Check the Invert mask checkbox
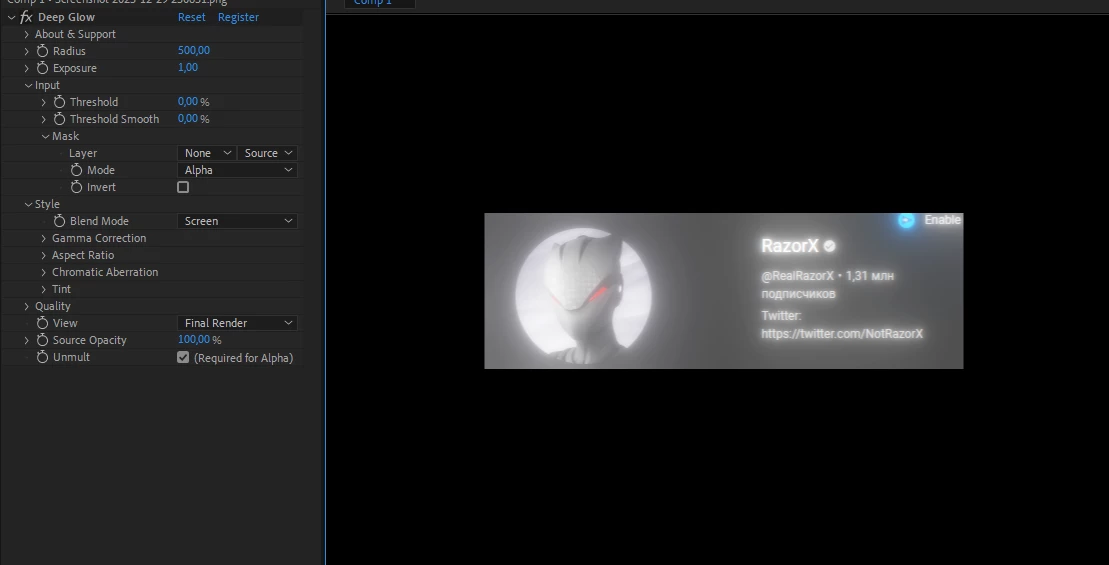This screenshot has height=565, width=1109. click(x=183, y=187)
